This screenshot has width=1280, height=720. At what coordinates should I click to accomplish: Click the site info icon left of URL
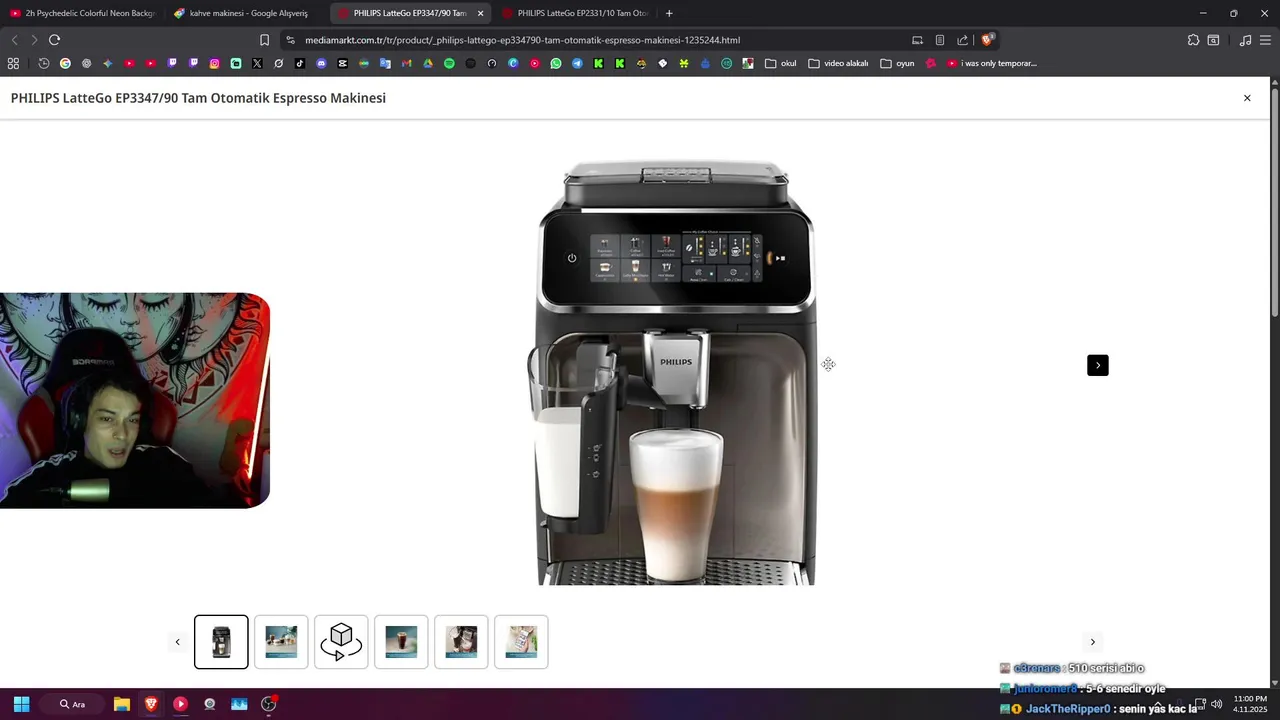[290, 40]
